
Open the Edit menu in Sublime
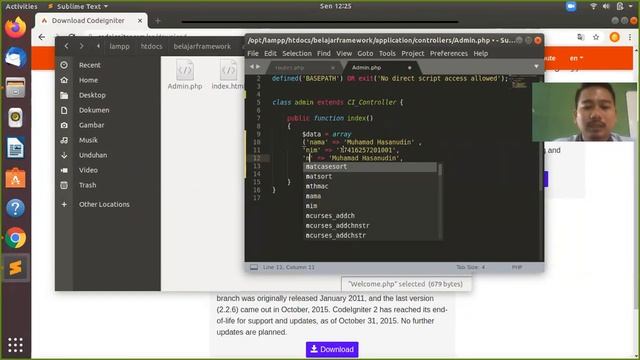pos(270,53)
